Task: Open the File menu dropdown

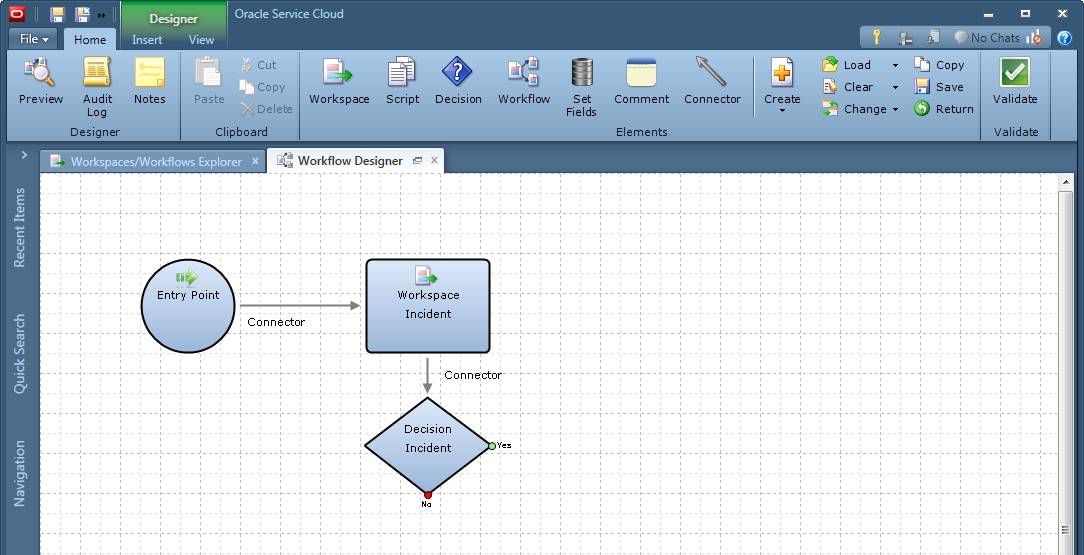Action: 34,39
